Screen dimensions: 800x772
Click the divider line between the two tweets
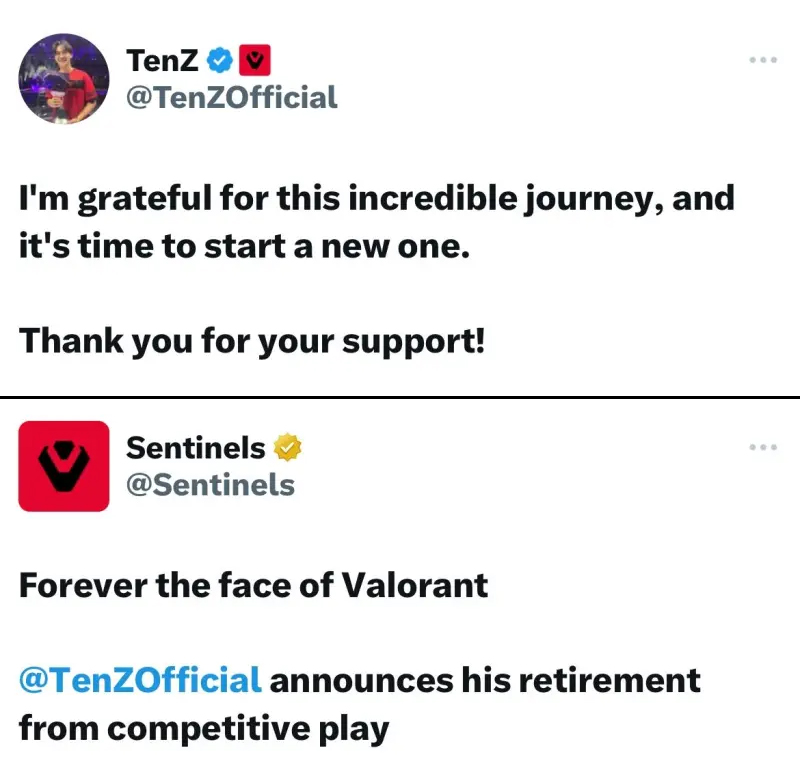400,397
